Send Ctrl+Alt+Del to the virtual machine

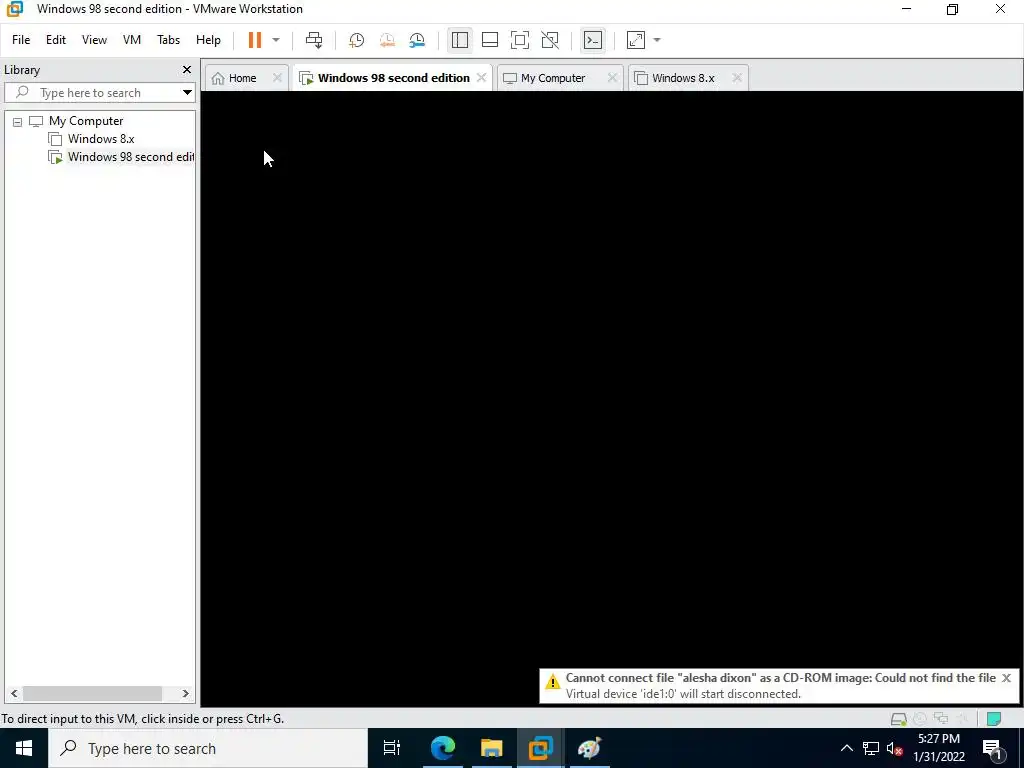tap(314, 40)
